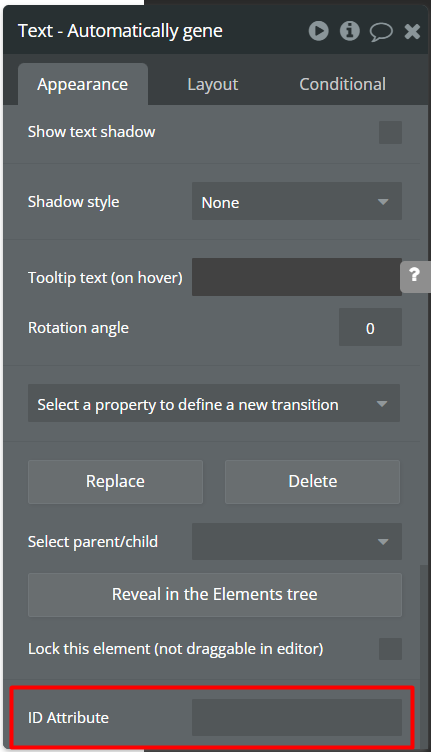The image size is (431, 752).
Task: Open the Shadow style dropdown
Action: click(297, 201)
